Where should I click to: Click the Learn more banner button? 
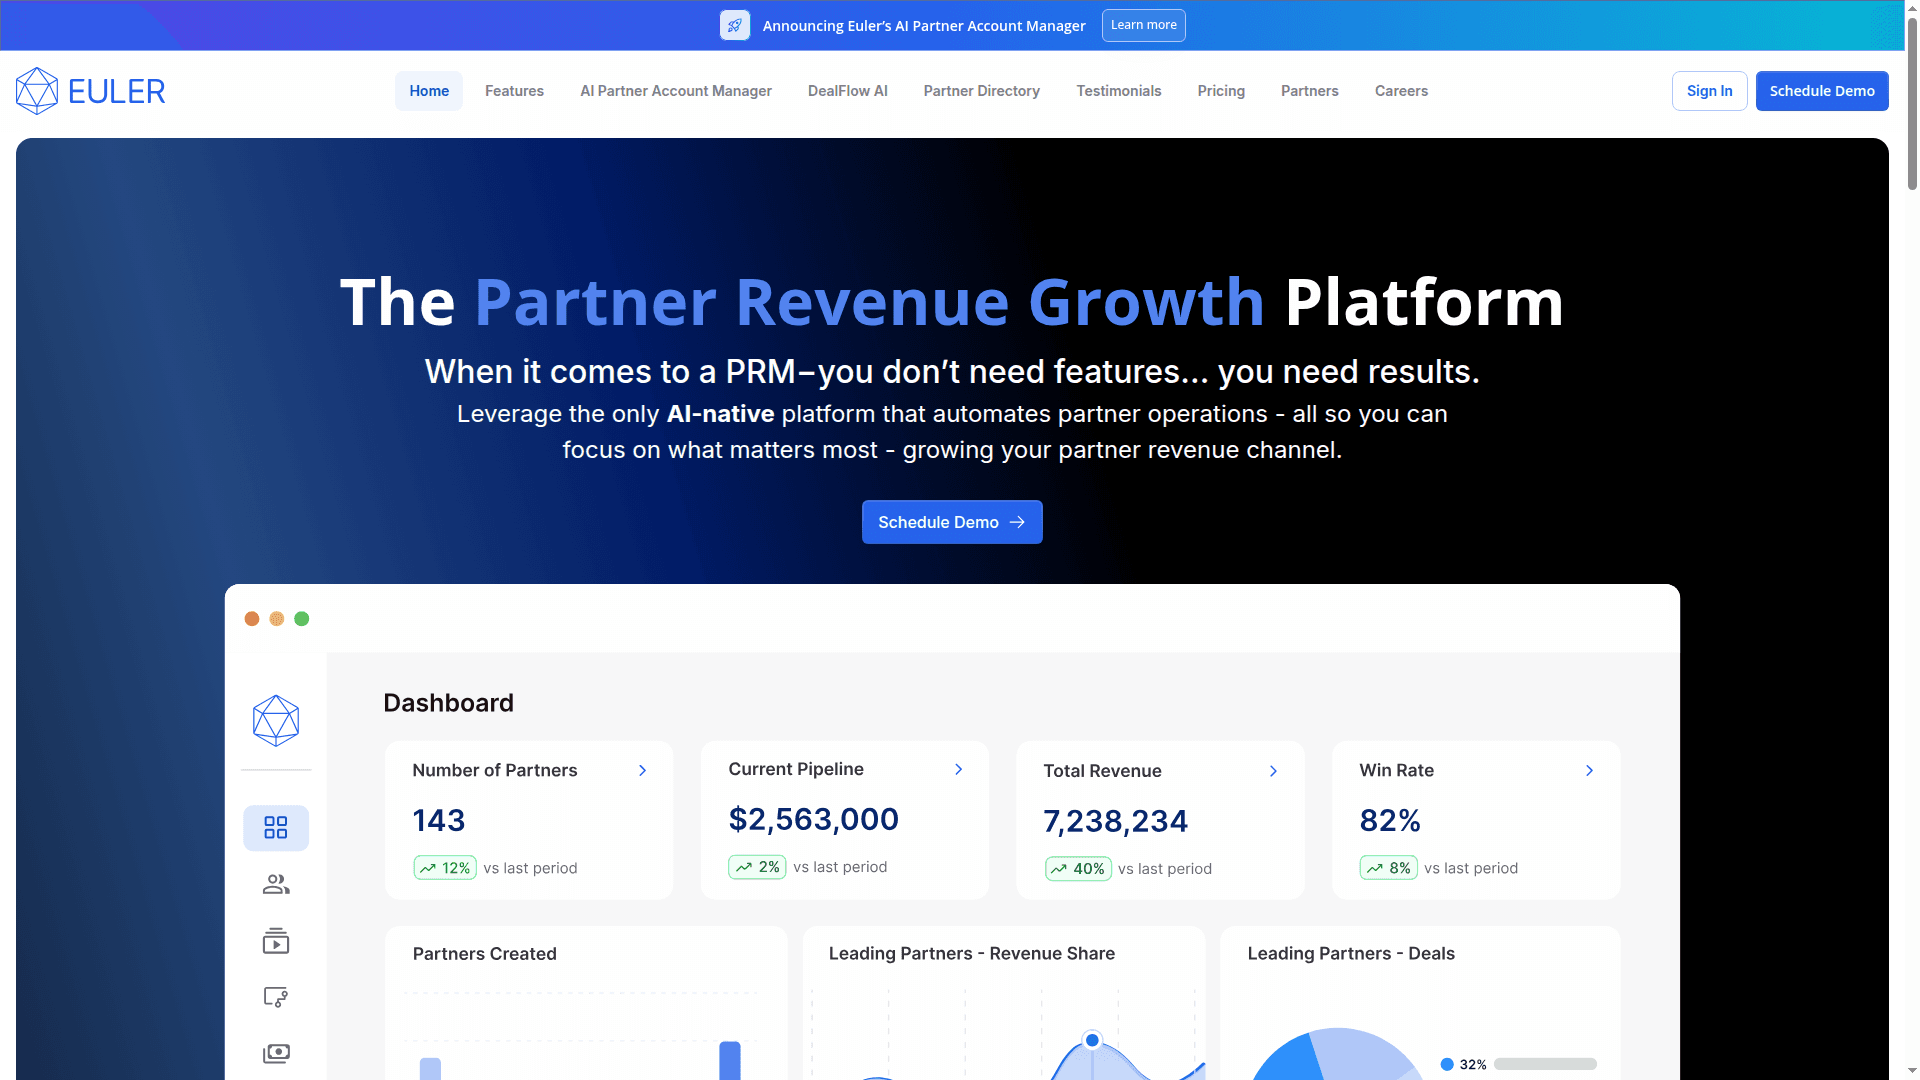tap(1143, 25)
